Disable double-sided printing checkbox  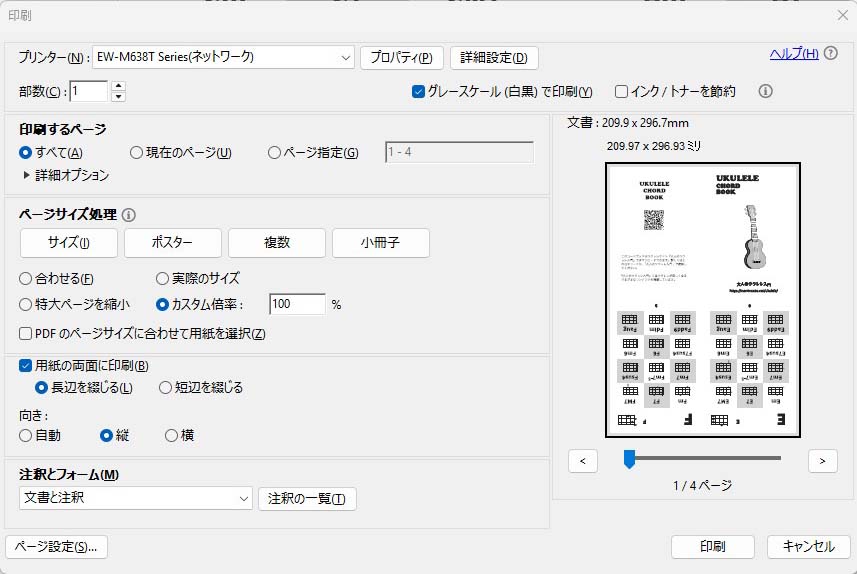coord(26,366)
